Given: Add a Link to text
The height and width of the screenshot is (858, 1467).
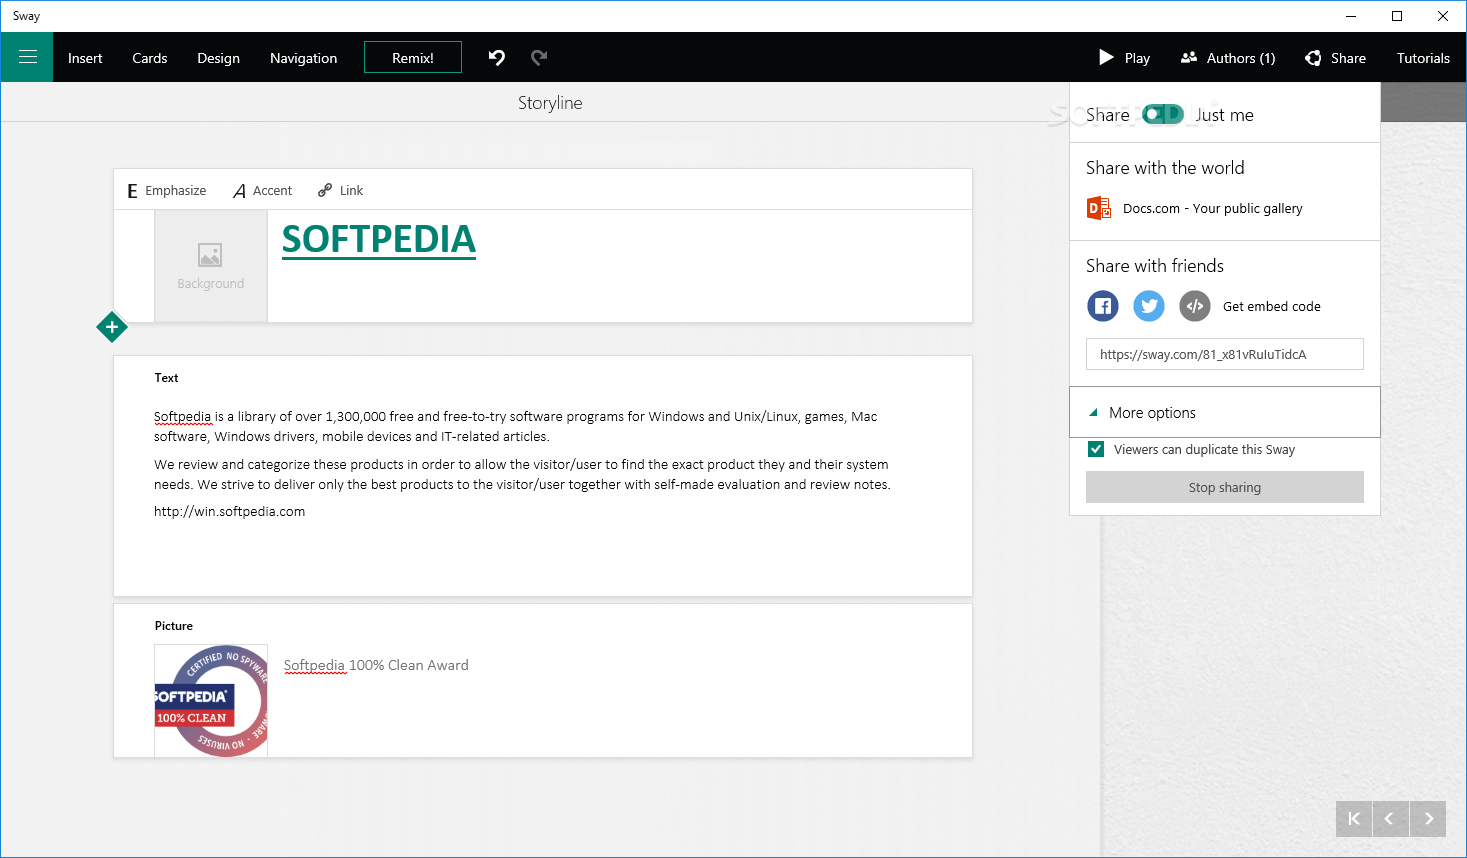Looking at the screenshot, I should pyautogui.click(x=341, y=190).
